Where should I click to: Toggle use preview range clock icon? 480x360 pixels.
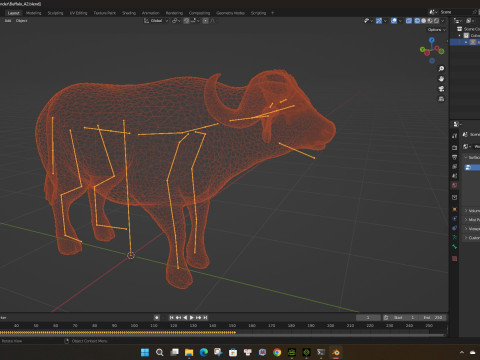click(x=386, y=317)
